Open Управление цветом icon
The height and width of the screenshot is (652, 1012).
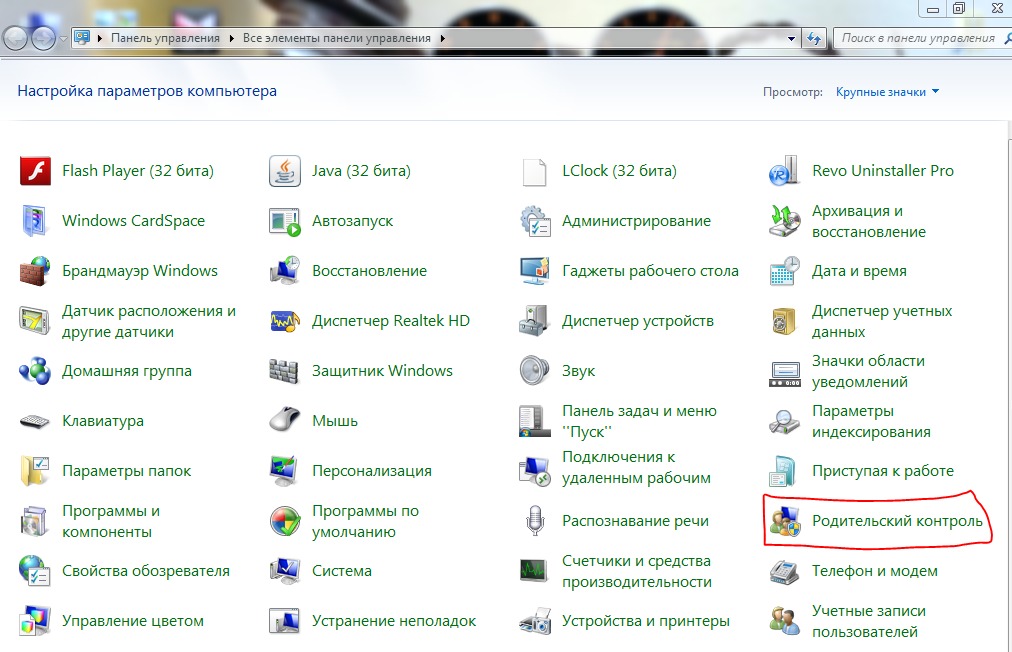pos(35,621)
